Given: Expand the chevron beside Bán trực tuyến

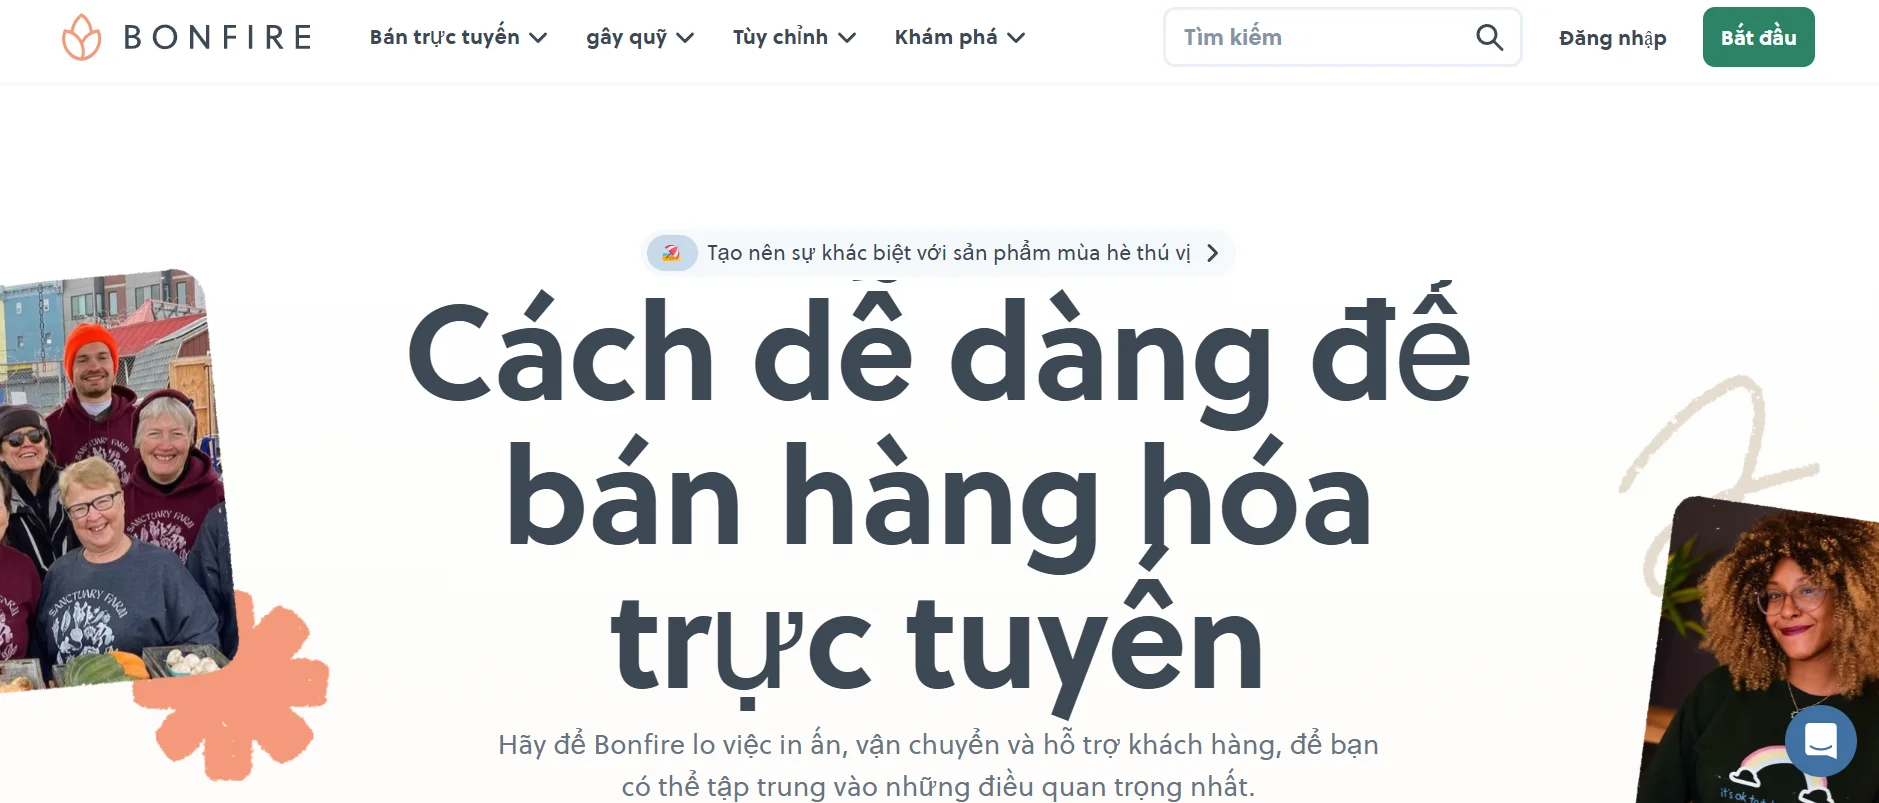Looking at the screenshot, I should (x=538, y=38).
